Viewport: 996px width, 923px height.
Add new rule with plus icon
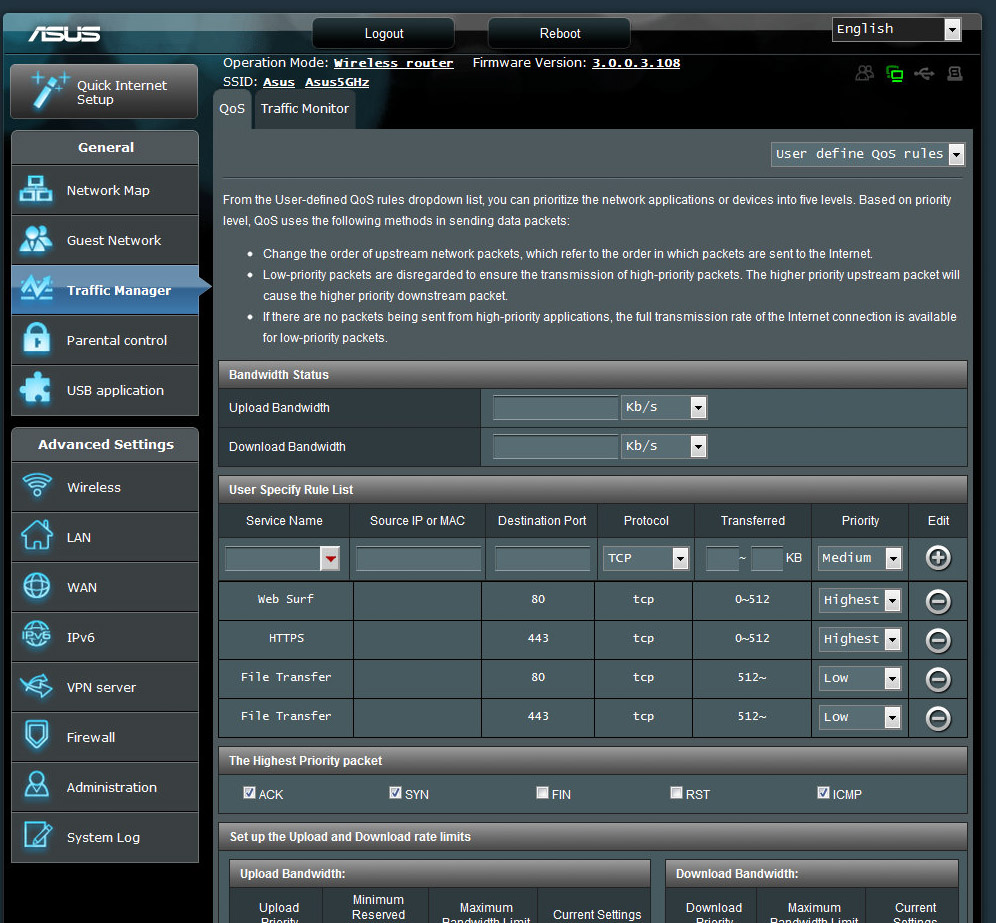pyautogui.click(x=938, y=558)
